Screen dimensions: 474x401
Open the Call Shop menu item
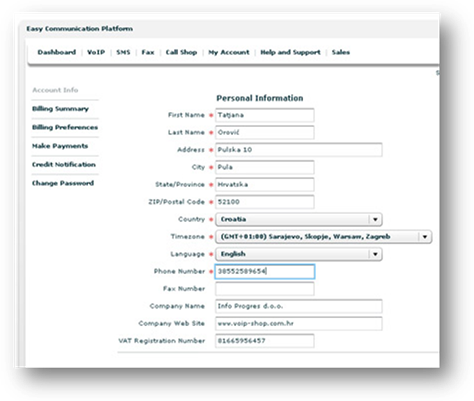(181, 52)
